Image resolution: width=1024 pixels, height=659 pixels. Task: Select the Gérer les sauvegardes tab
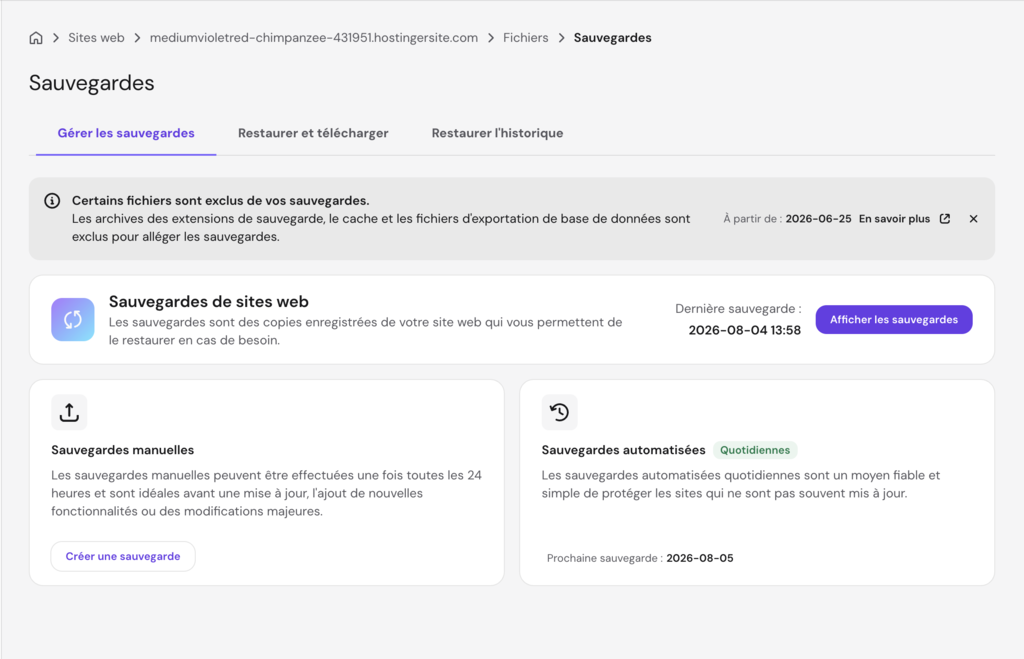pyautogui.click(x=126, y=133)
